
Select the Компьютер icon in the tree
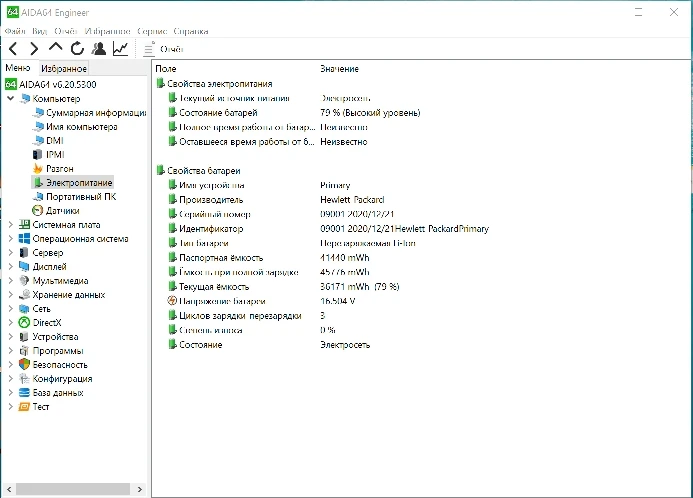tap(25, 99)
